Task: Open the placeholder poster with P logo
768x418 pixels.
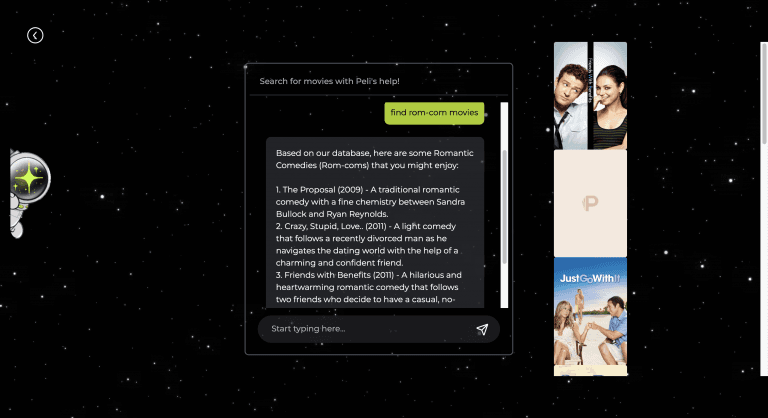Action: pos(590,203)
